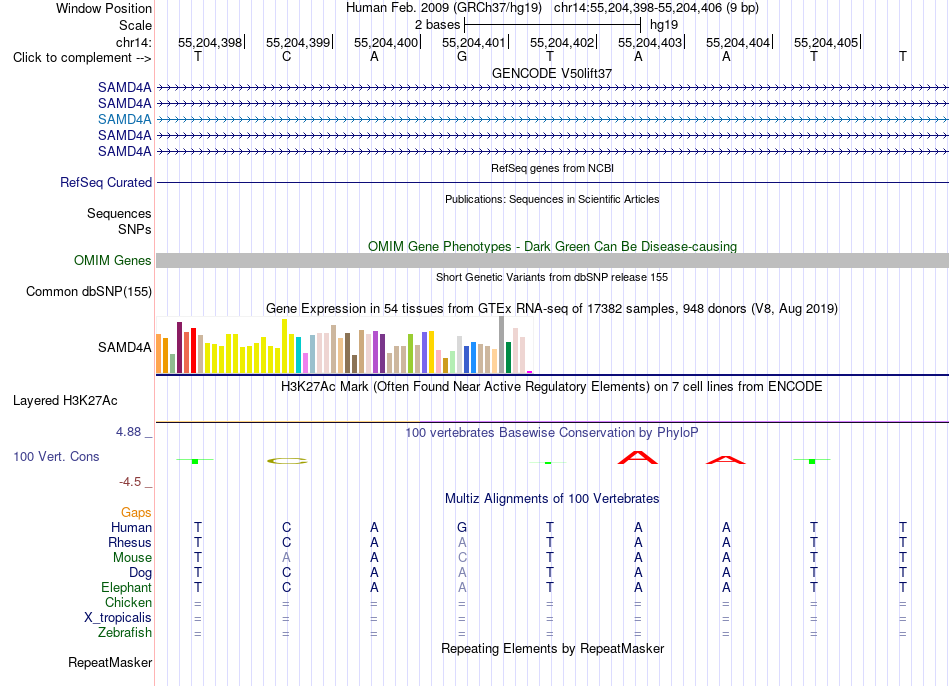The height and width of the screenshot is (686, 950).
Task: Click 'Publications: Sequences in Scientific Articles' title
Action: click(552, 199)
